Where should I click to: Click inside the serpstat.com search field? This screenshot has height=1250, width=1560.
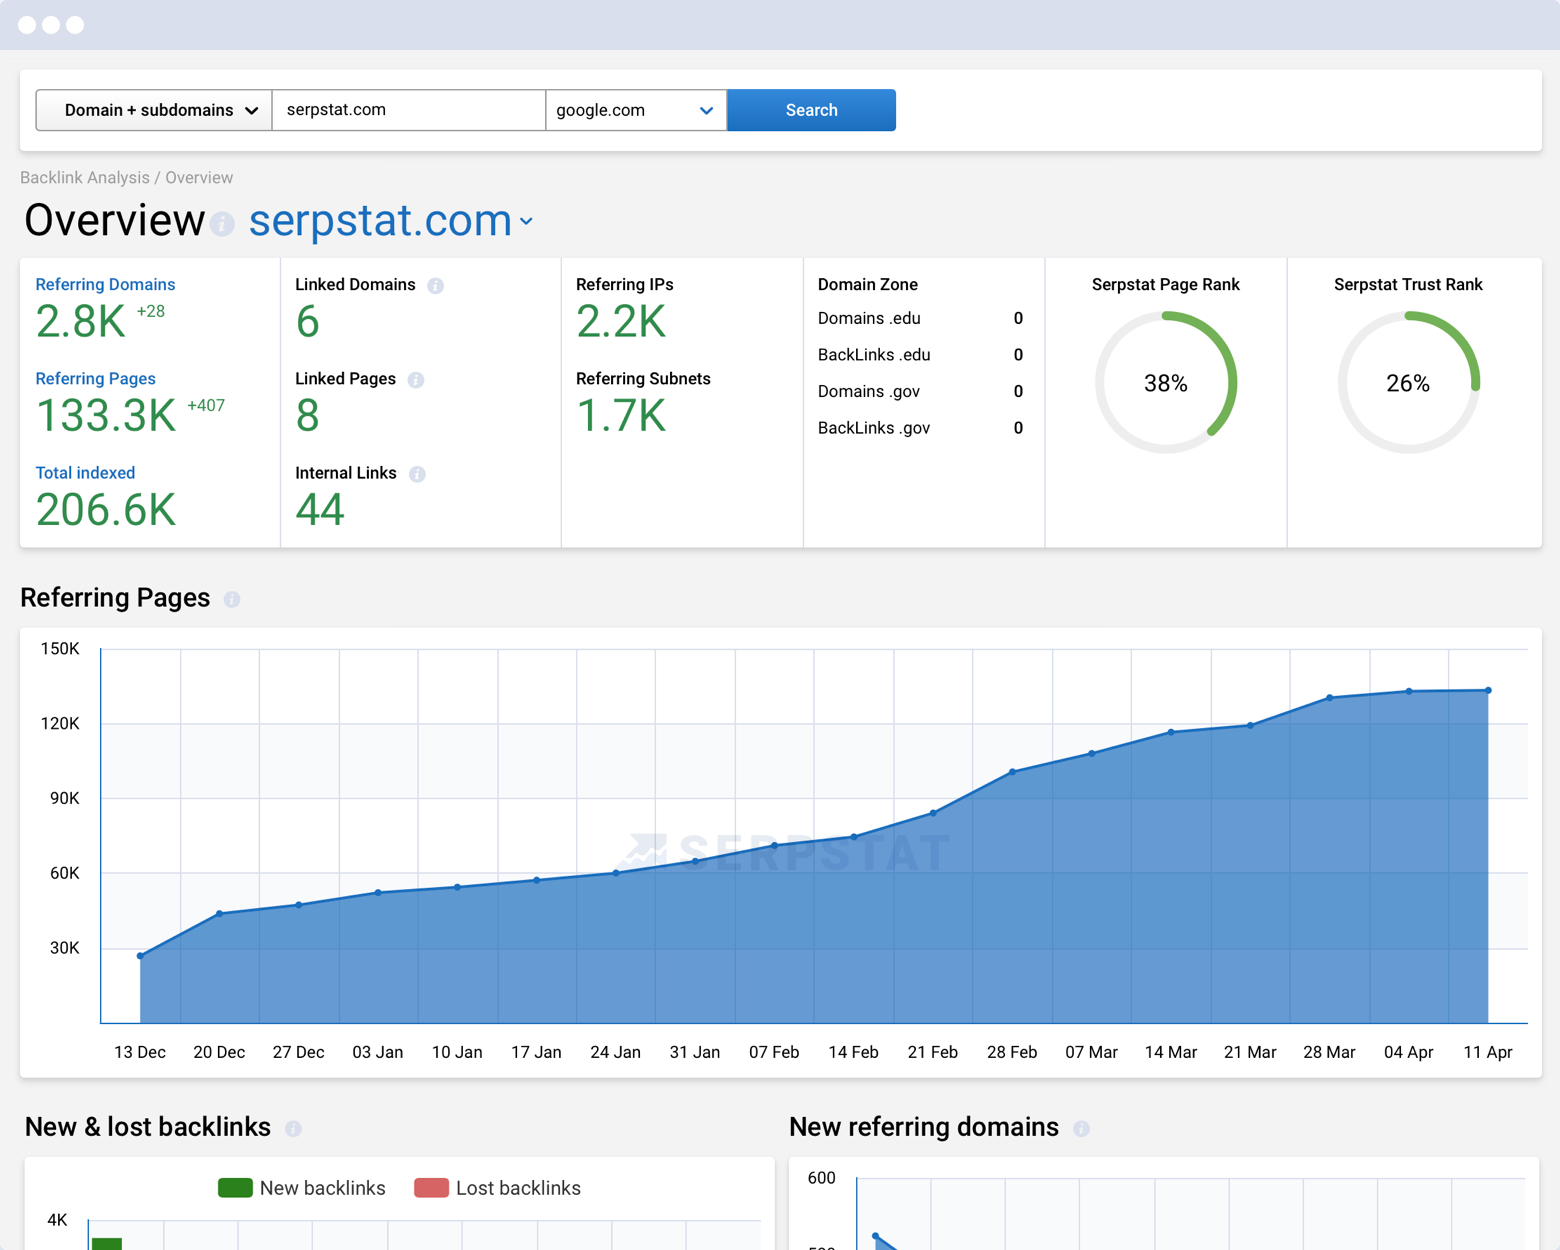(408, 110)
